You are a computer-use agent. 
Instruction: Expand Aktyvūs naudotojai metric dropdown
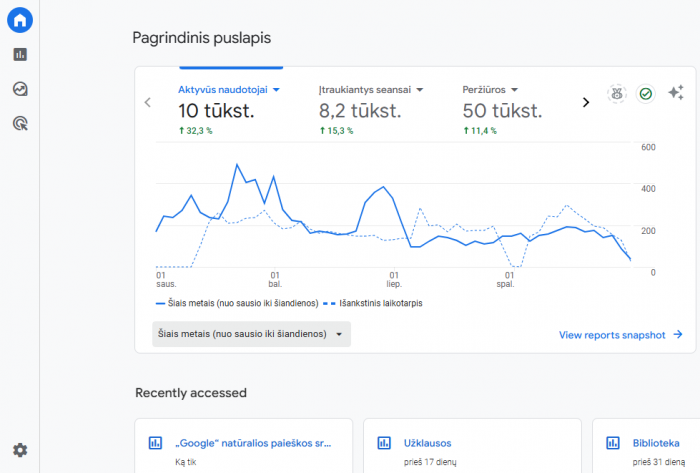click(x=276, y=90)
